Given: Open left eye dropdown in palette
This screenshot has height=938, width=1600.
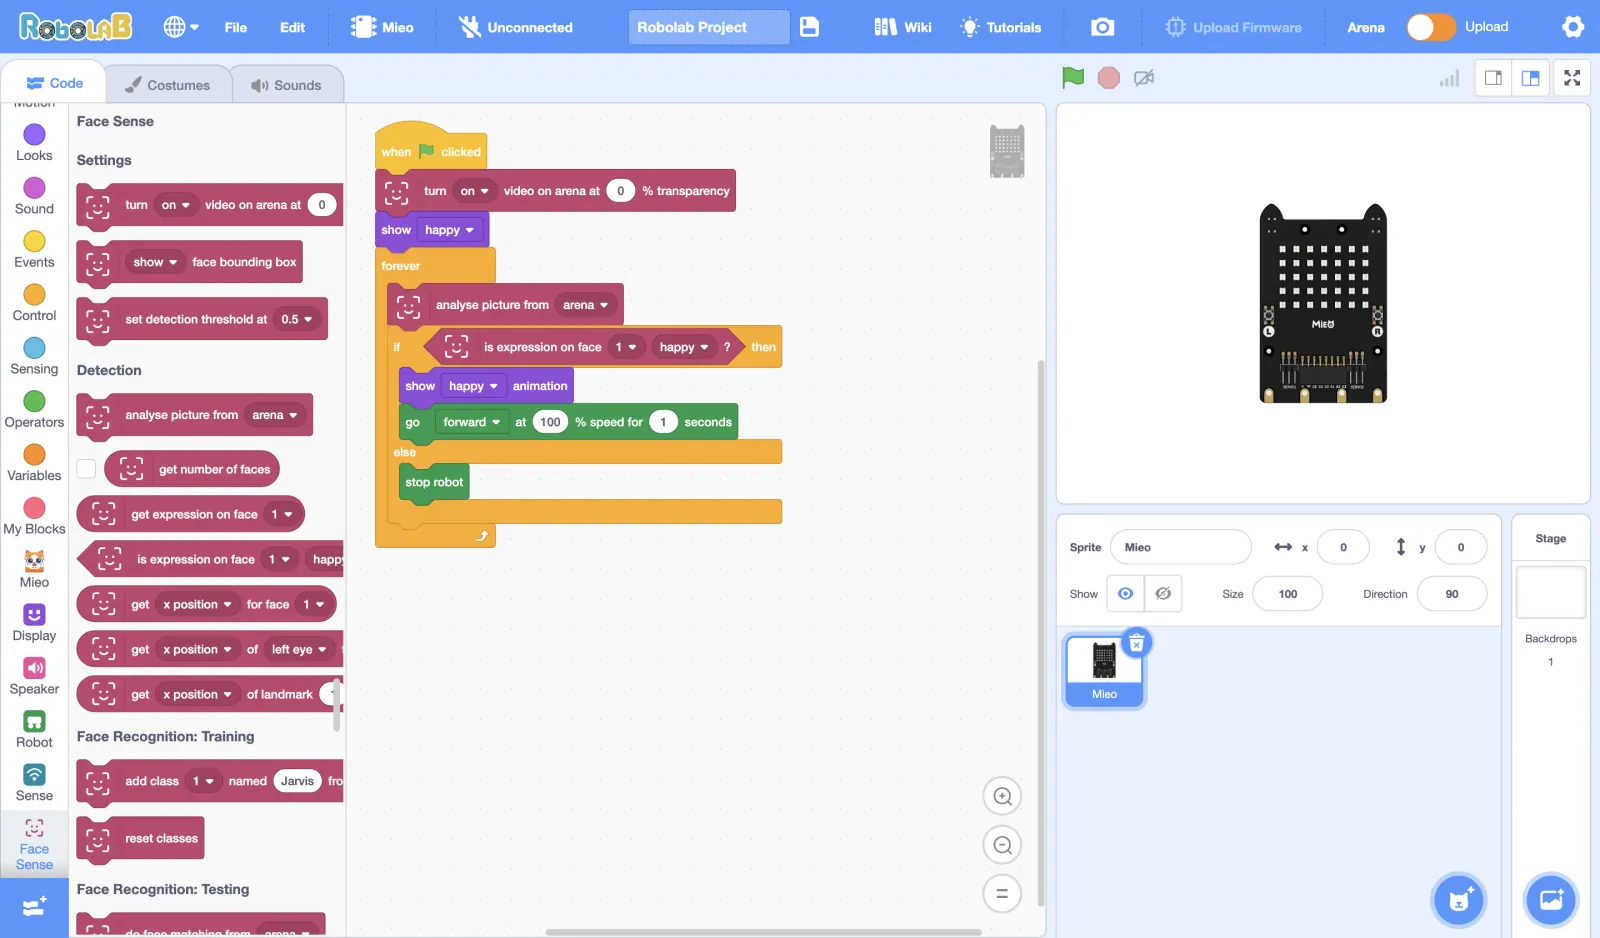Looking at the screenshot, I should pyautogui.click(x=299, y=650).
